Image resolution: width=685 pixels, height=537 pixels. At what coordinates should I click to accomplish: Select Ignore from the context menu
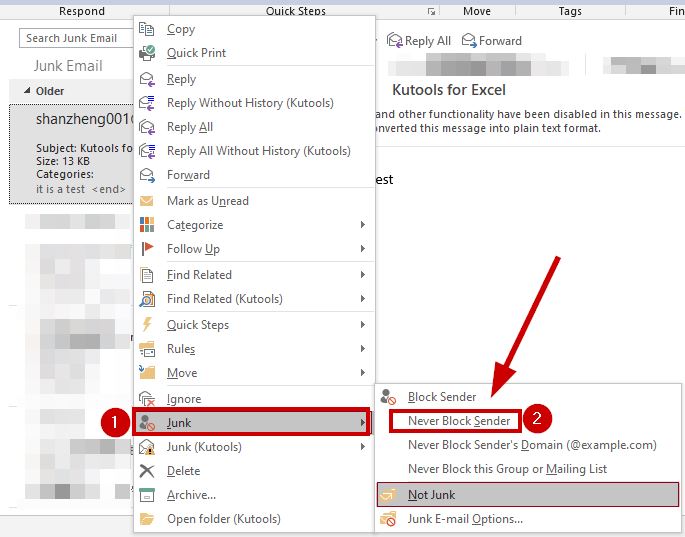[x=254, y=398]
